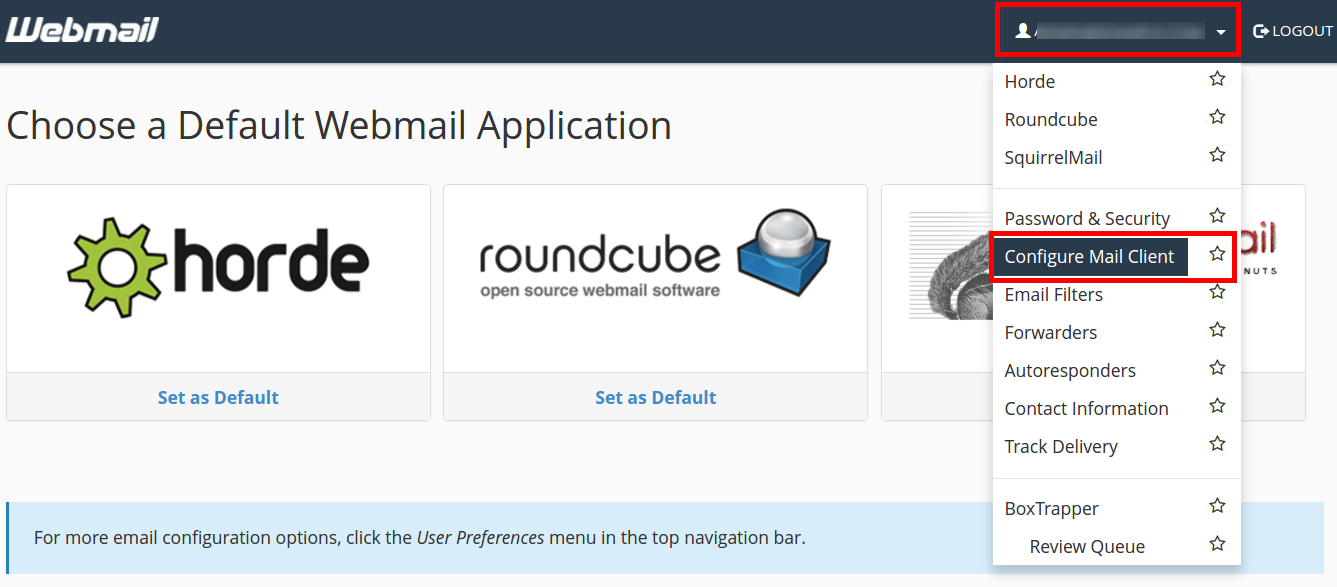Click the star beside Review Queue

tap(1217, 543)
